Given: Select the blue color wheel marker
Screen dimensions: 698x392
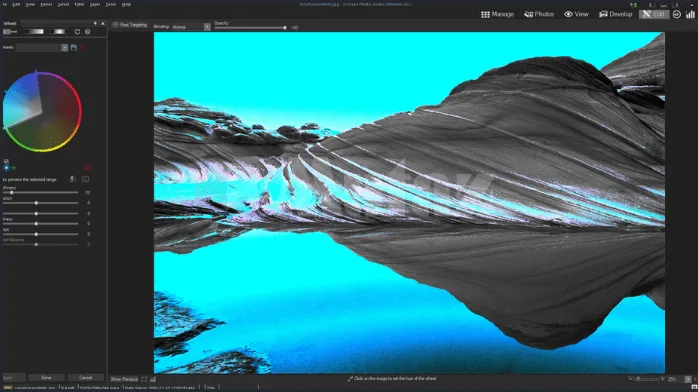Looking at the screenshot, I should pyautogui.click(x=6, y=168).
